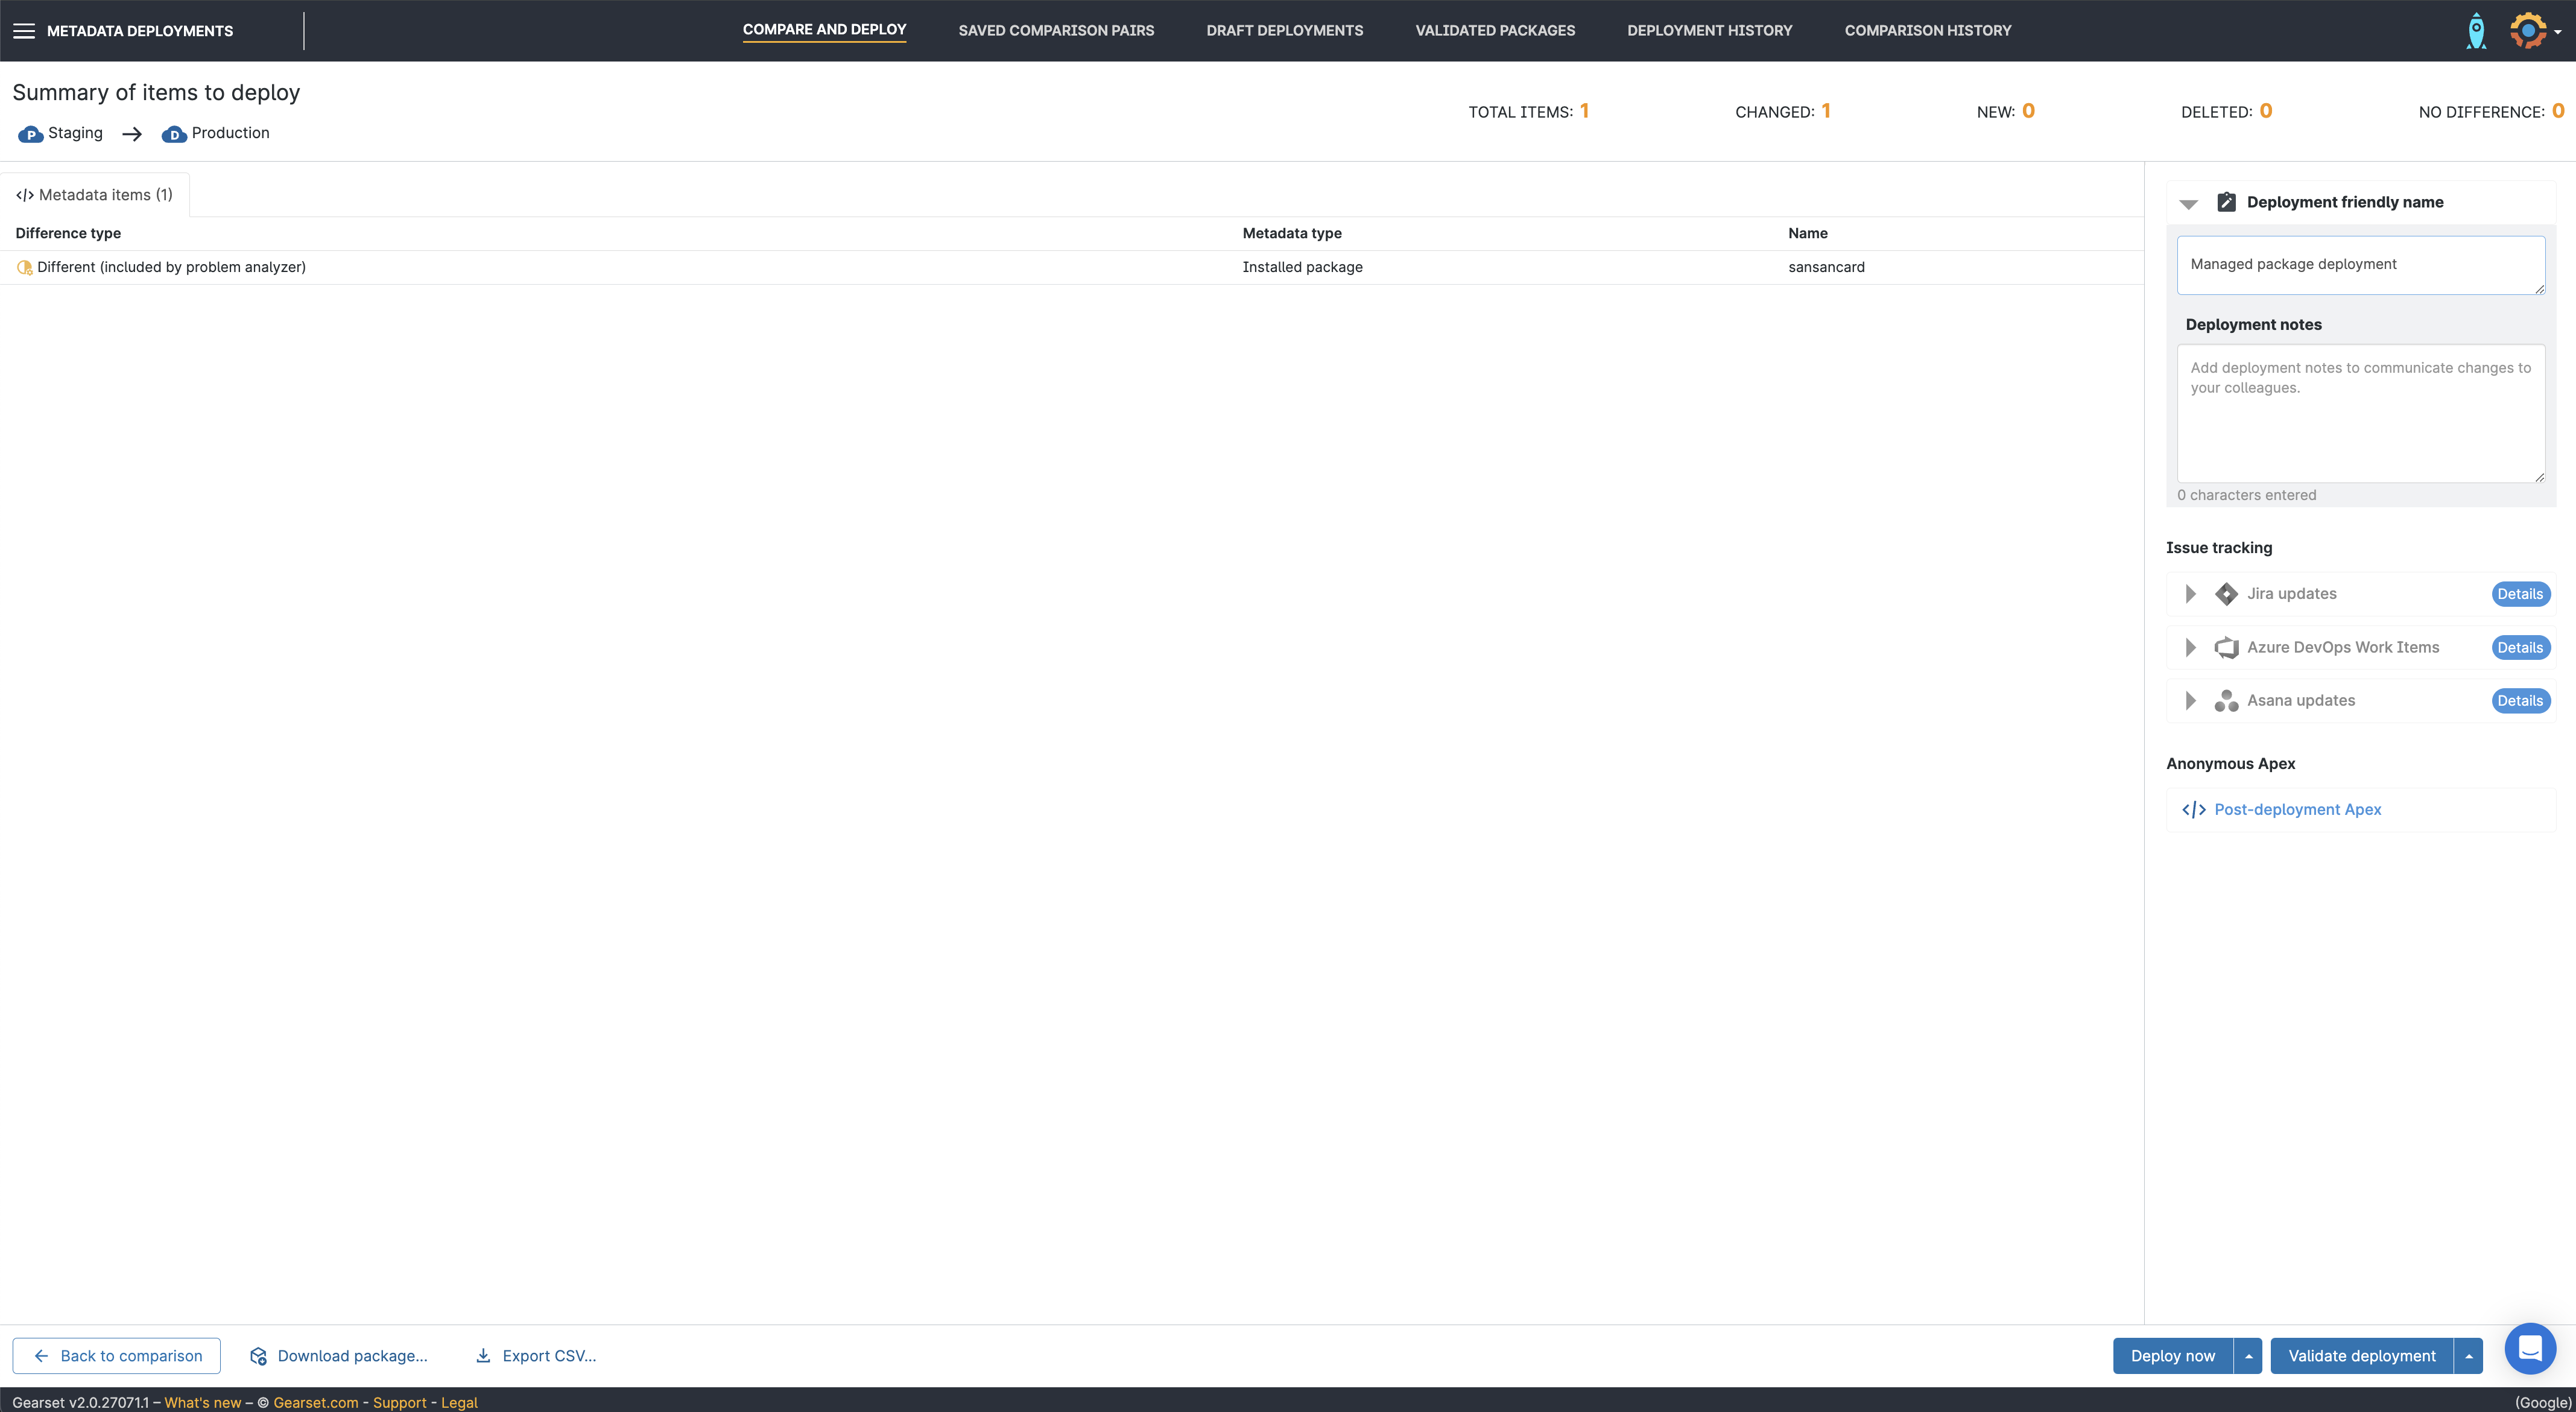Click the Jira diamond icon
This screenshot has height=1412, width=2576.
2226,594
